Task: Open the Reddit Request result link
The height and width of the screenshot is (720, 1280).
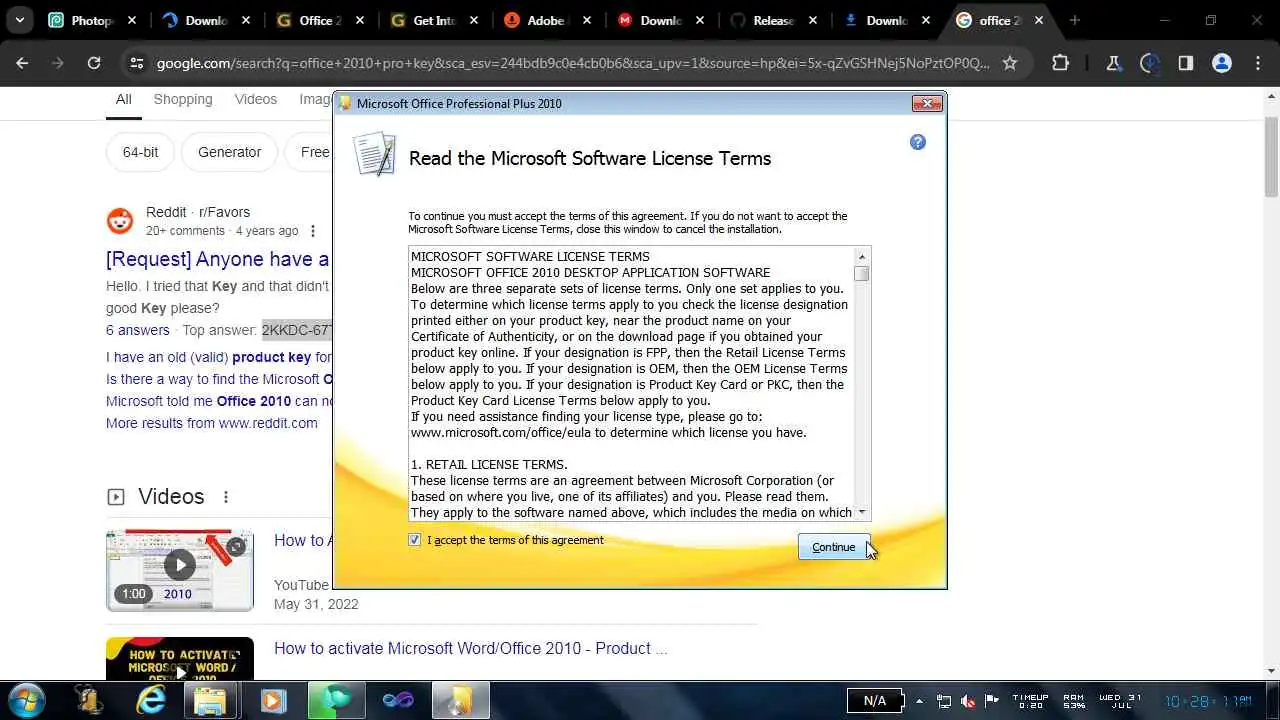Action: point(218,259)
